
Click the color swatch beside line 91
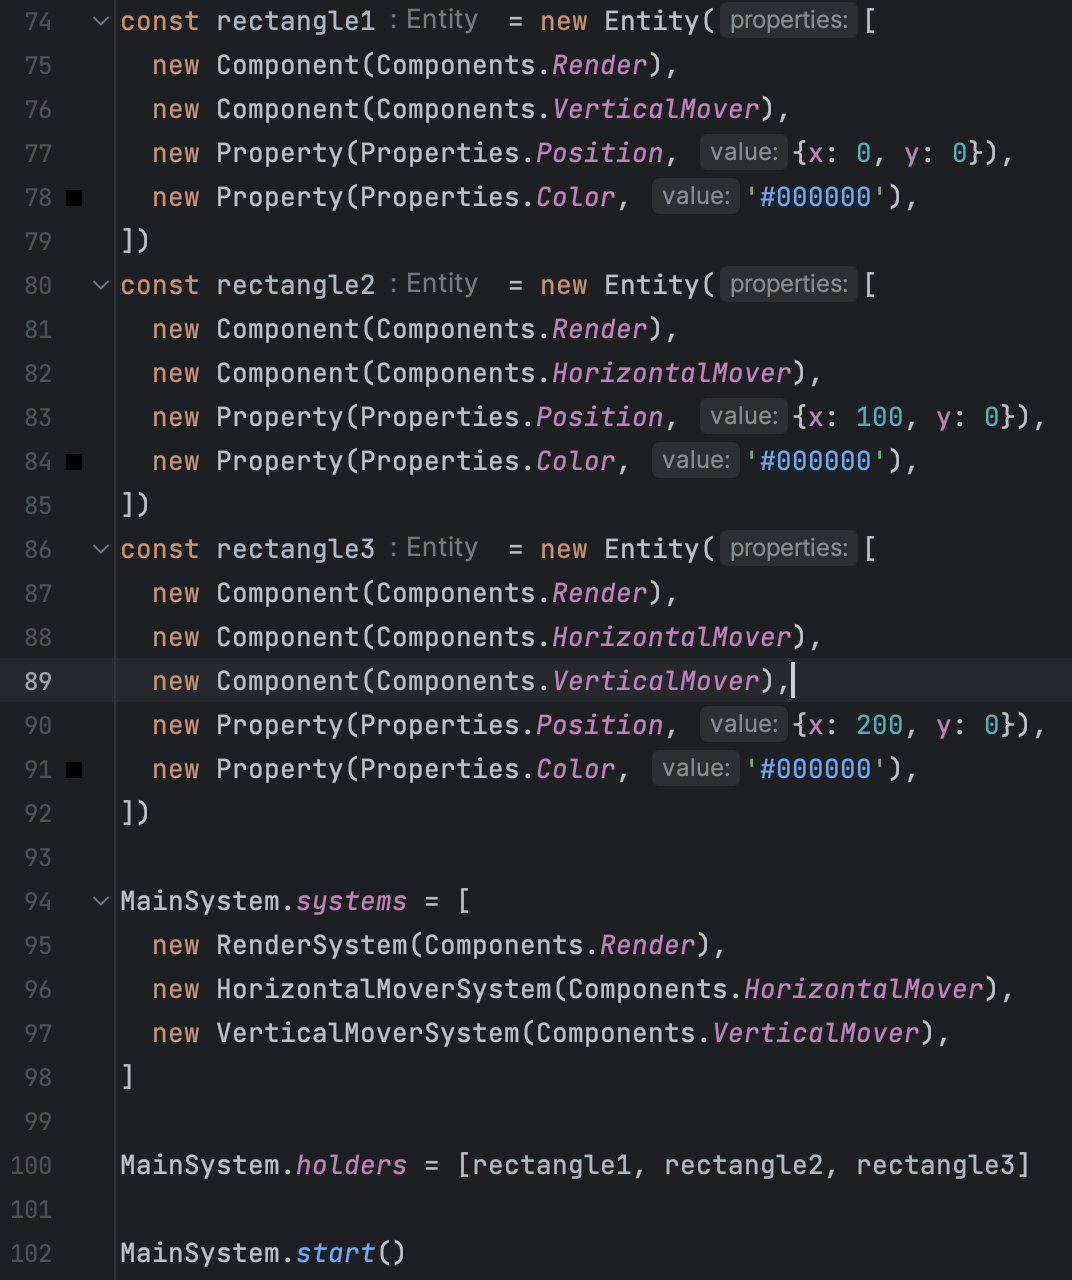74,770
